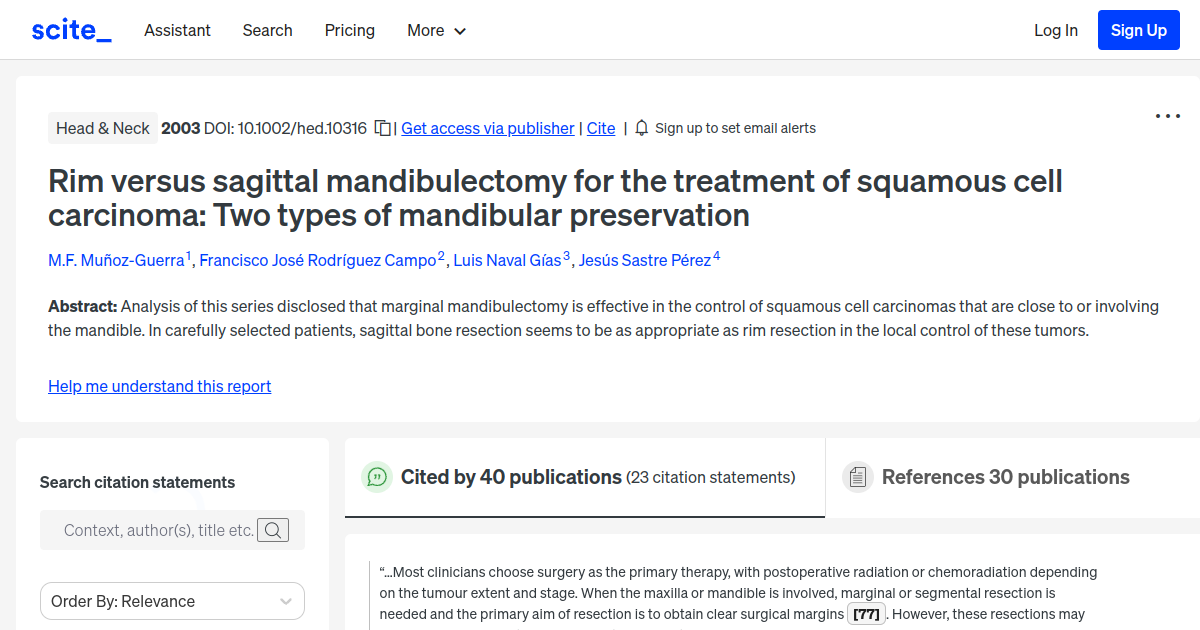
Task: Open the three-dot options menu
Action: pyautogui.click(x=1167, y=116)
